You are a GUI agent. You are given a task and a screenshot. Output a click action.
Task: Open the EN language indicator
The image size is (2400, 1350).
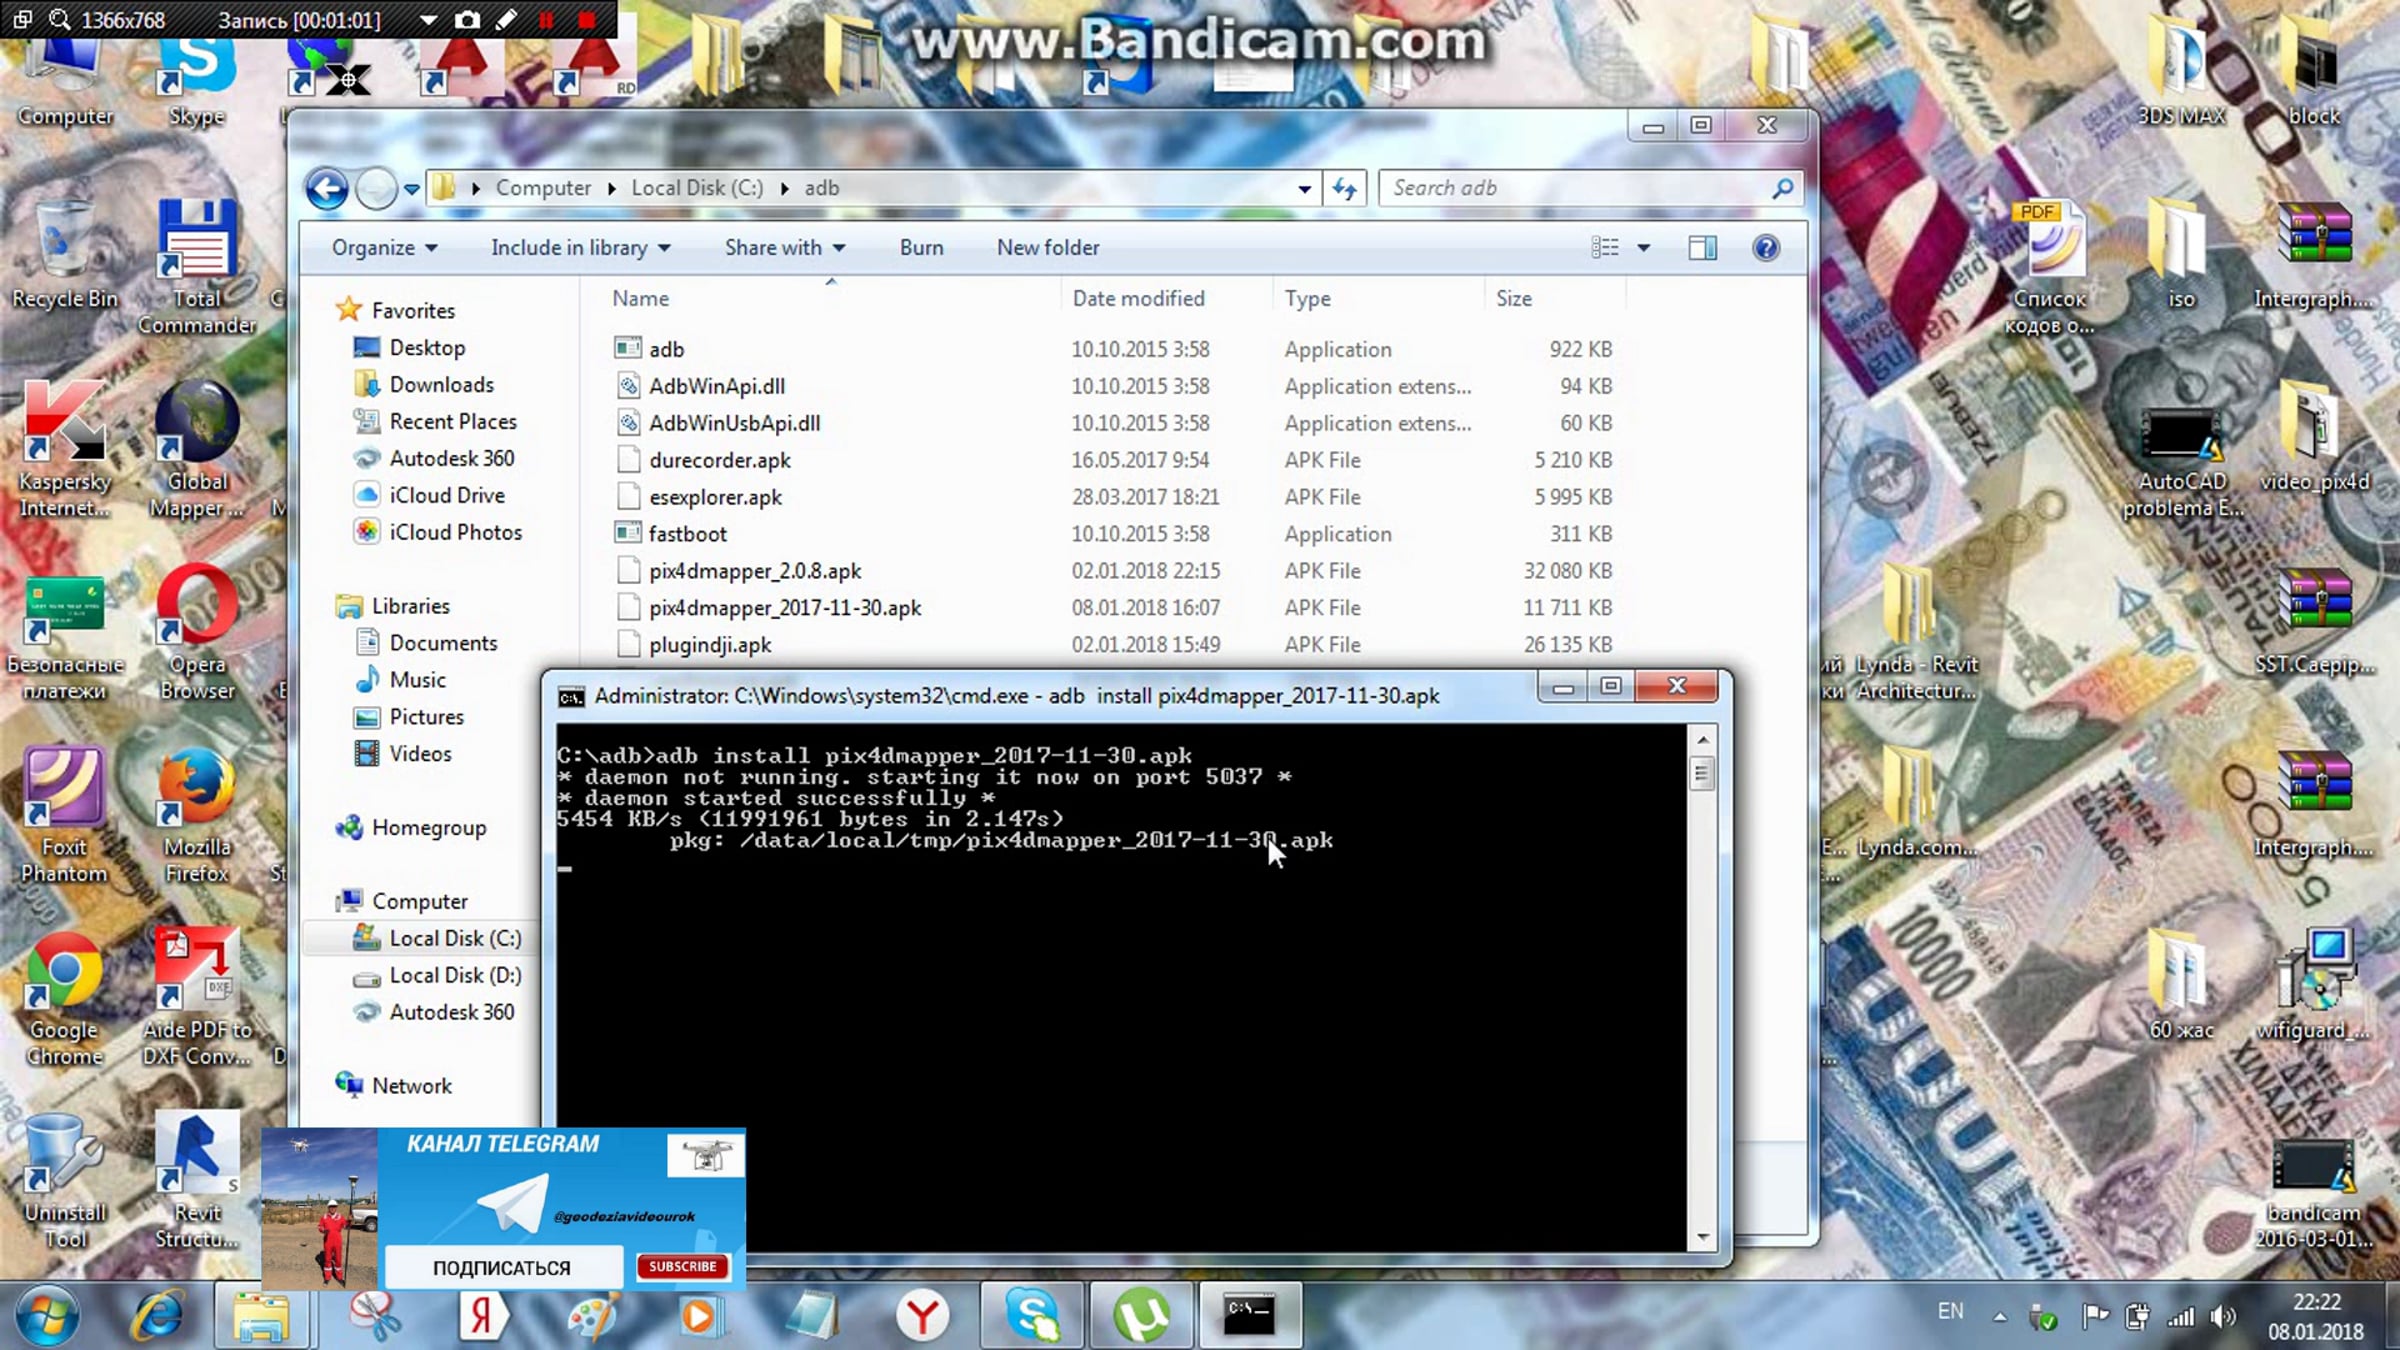click(1950, 1311)
